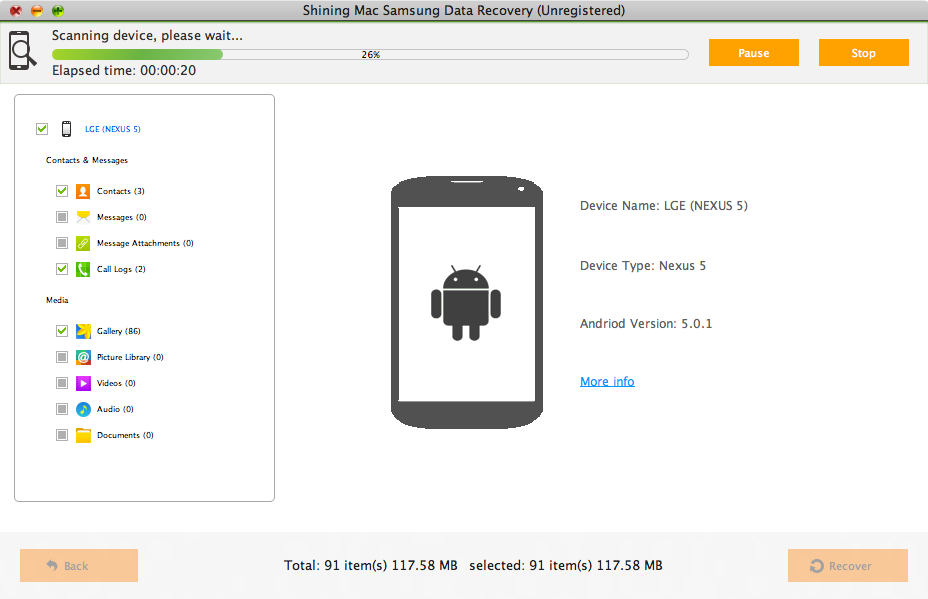Click the Device Name: LGE (NEXUS 5) text
The image size is (928, 599).
pos(663,206)
